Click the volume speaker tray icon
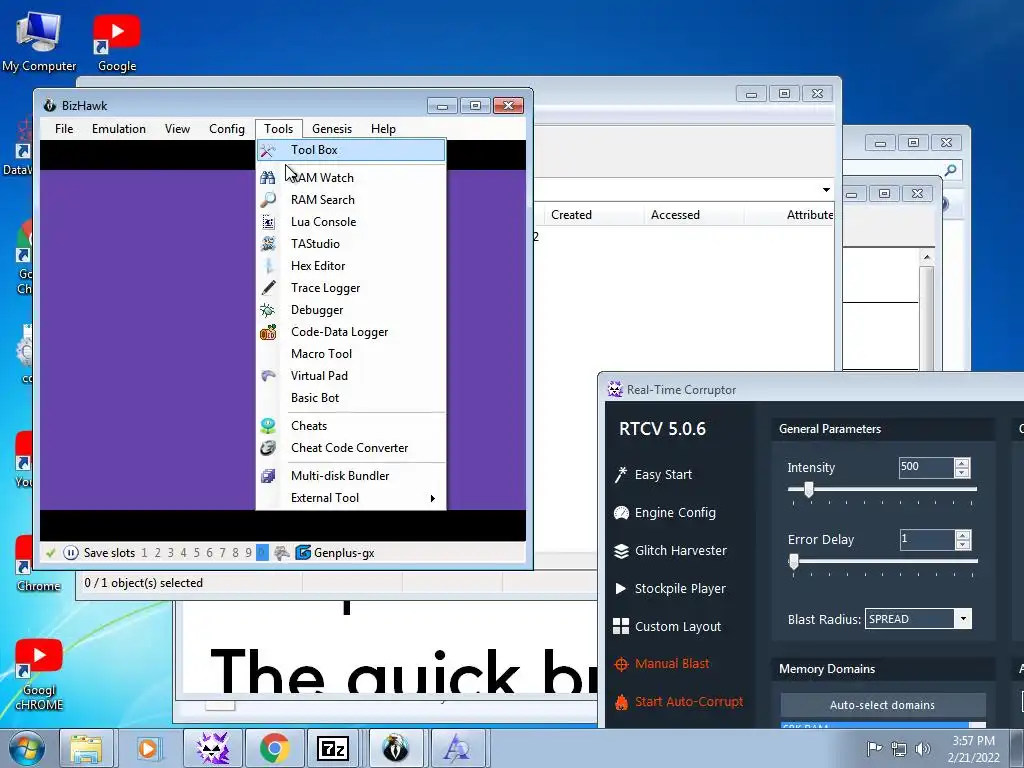1024x768 pixels. (x=922, y=748)
